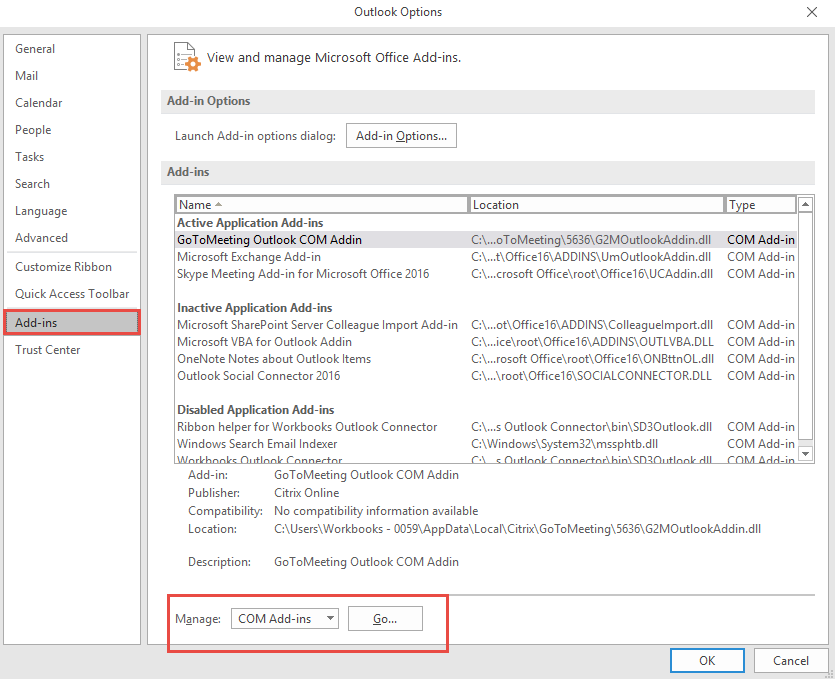Screen dimensions: 835x679
Task: Click the G2MOutlookAddin.dll location cell in list
Action: click(591, 240)
